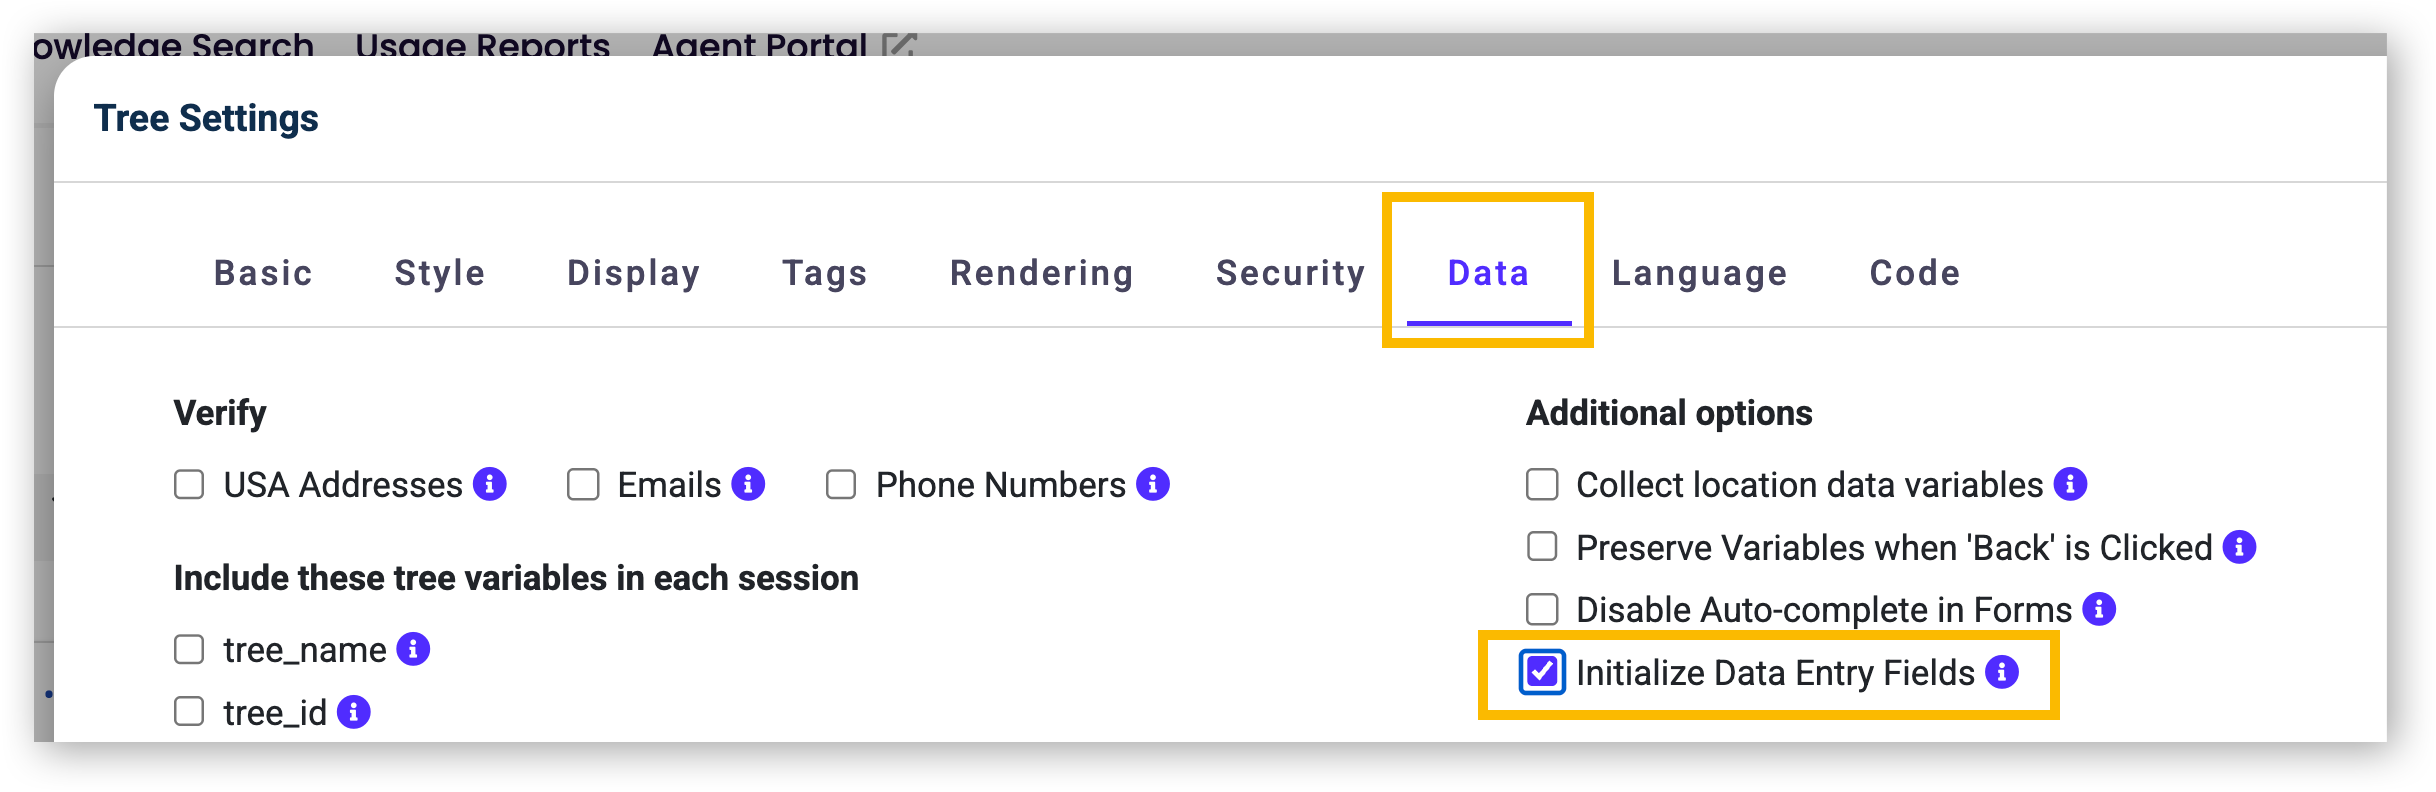Switch to the Security tab
The image size is (2436, 792).
click(1290, 273)
